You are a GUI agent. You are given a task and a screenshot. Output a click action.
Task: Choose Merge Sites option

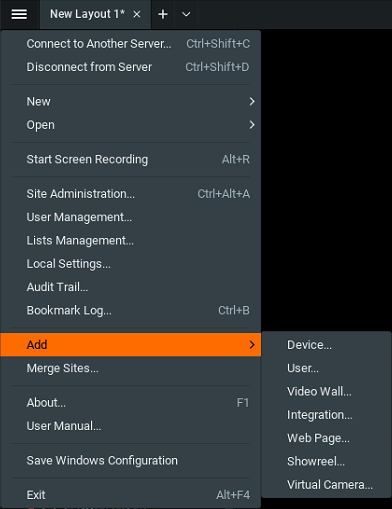(131, 368)
